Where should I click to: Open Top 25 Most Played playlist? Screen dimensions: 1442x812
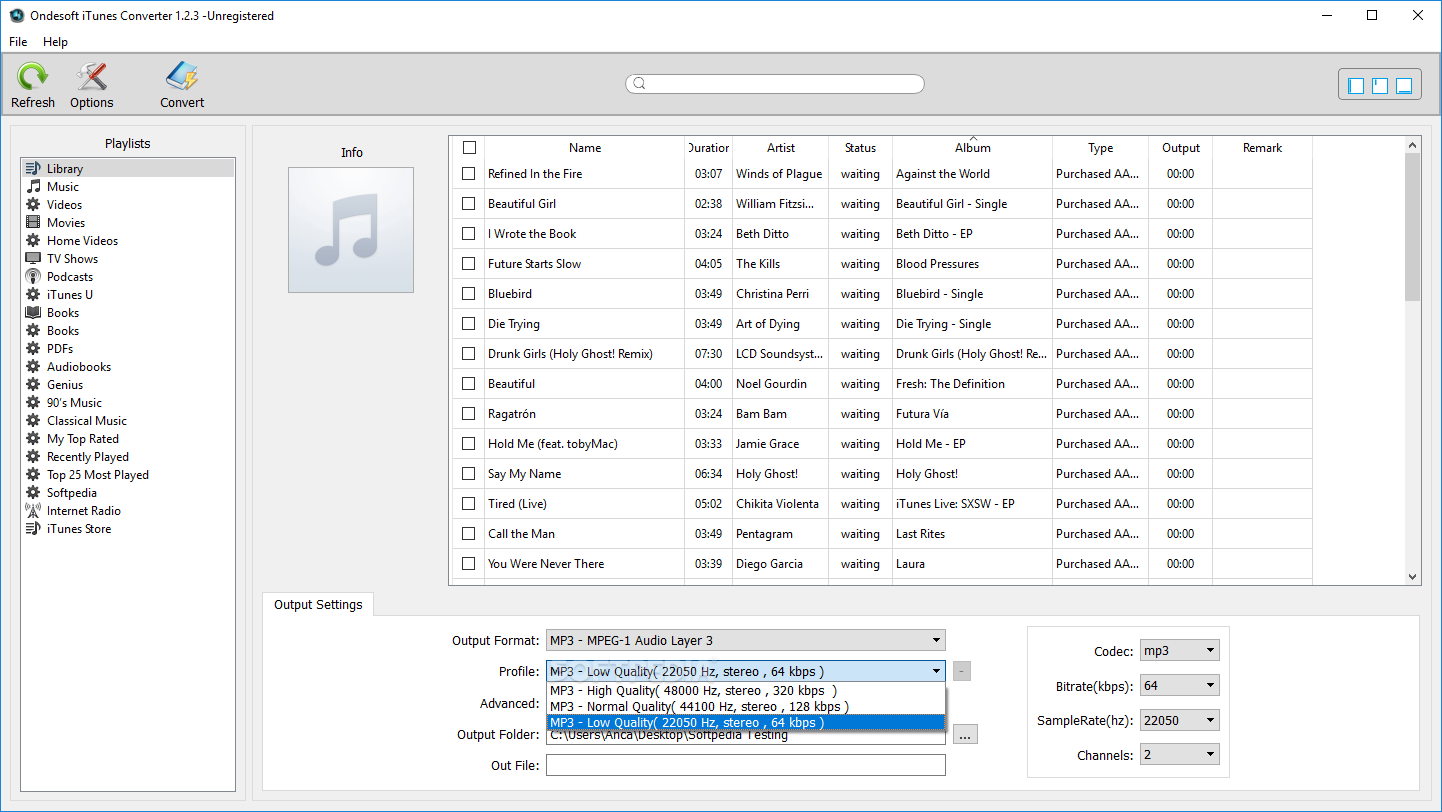128,475
